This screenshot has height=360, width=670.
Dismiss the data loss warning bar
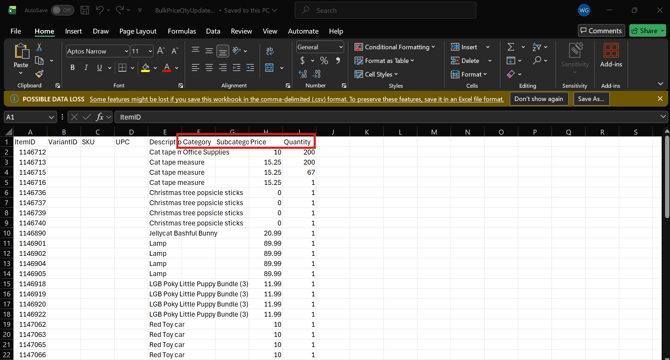pos(660,99)
